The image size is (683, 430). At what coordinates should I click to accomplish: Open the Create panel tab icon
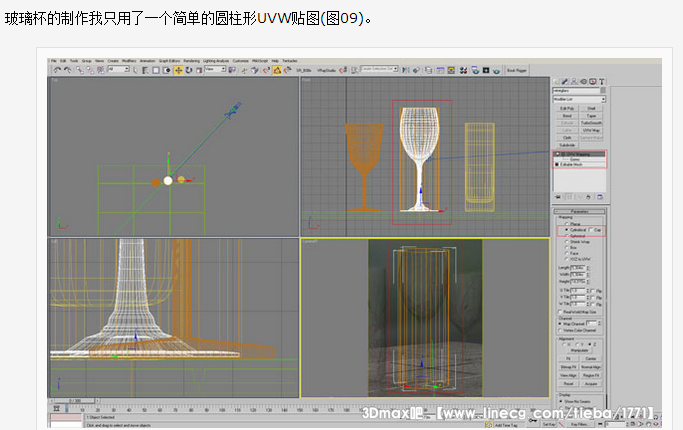point(555,81)
